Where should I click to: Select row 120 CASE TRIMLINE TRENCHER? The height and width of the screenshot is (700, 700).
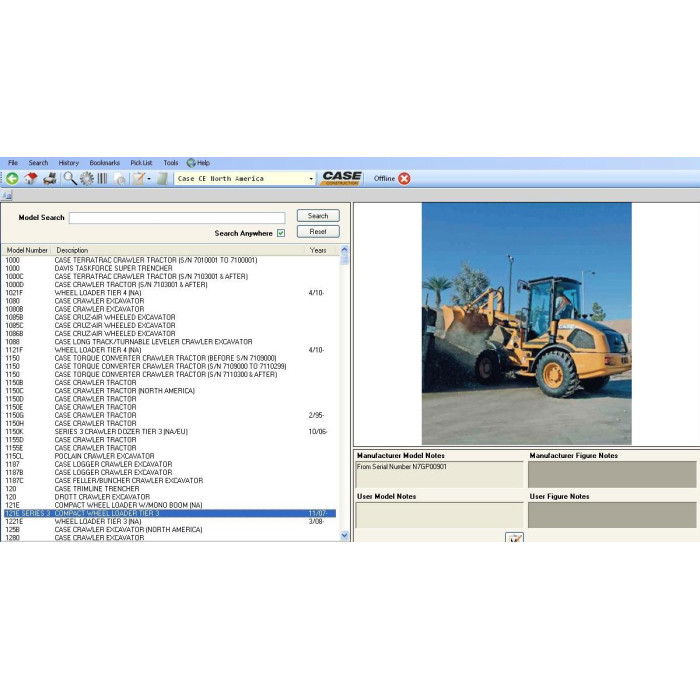(170, 489)
